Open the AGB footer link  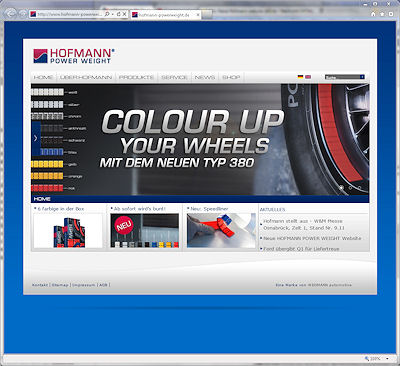click(103, 285)
